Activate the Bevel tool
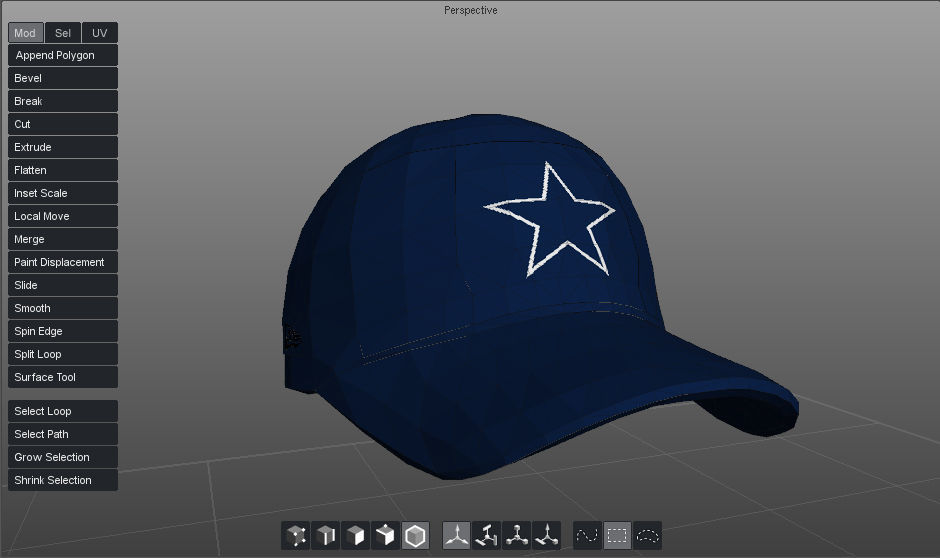Screen dimensions: 940x558 63,78
